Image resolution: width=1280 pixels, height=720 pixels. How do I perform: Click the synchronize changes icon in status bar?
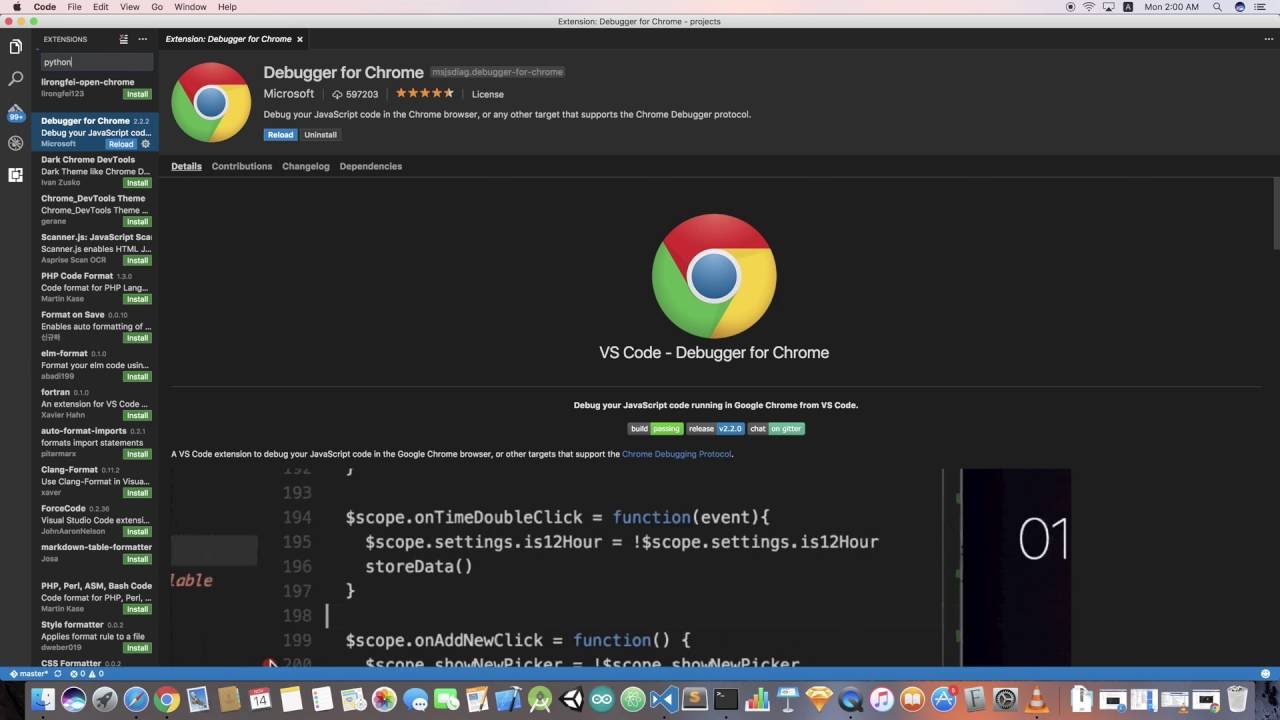pos(58,674)
